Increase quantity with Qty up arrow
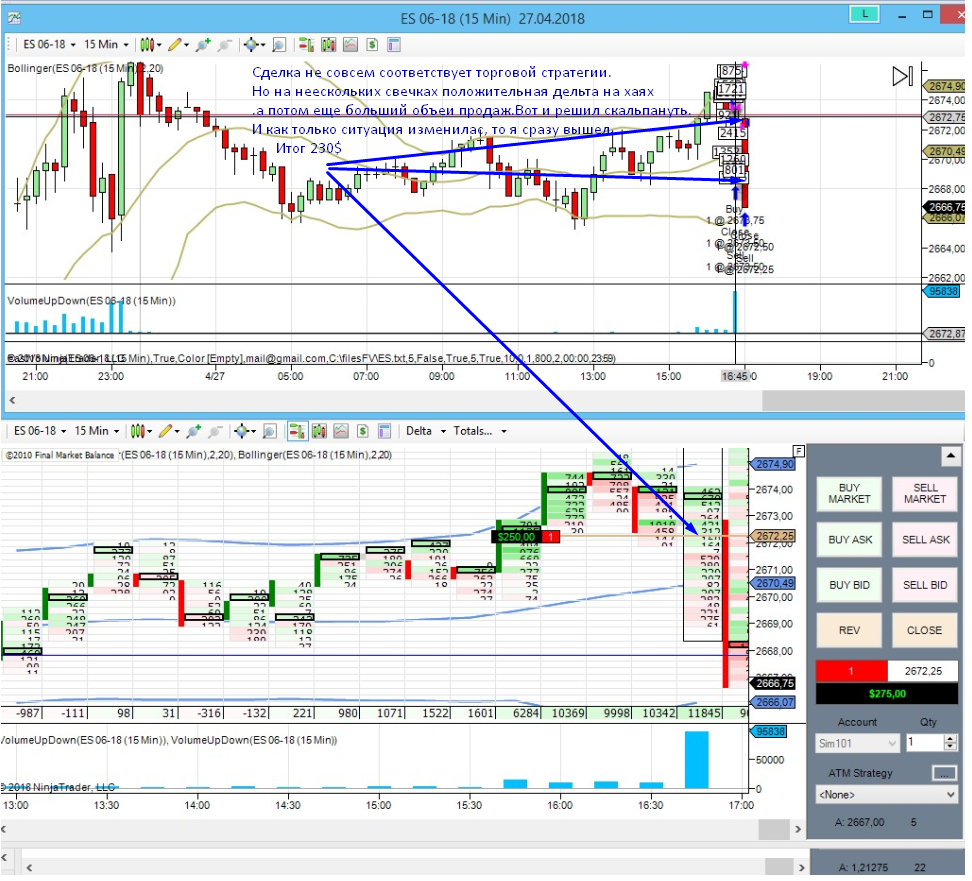 tap(950, 738)
